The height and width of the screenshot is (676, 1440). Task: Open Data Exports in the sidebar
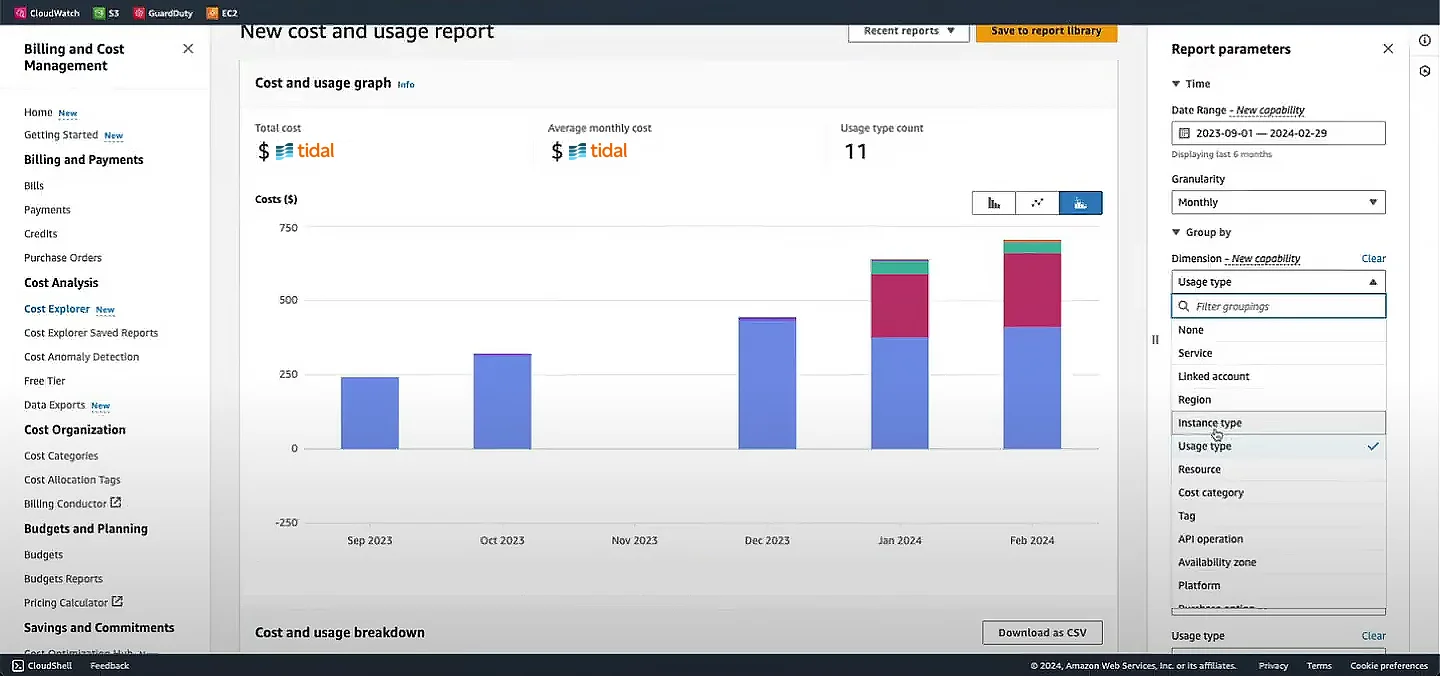(x=55, y=405)
